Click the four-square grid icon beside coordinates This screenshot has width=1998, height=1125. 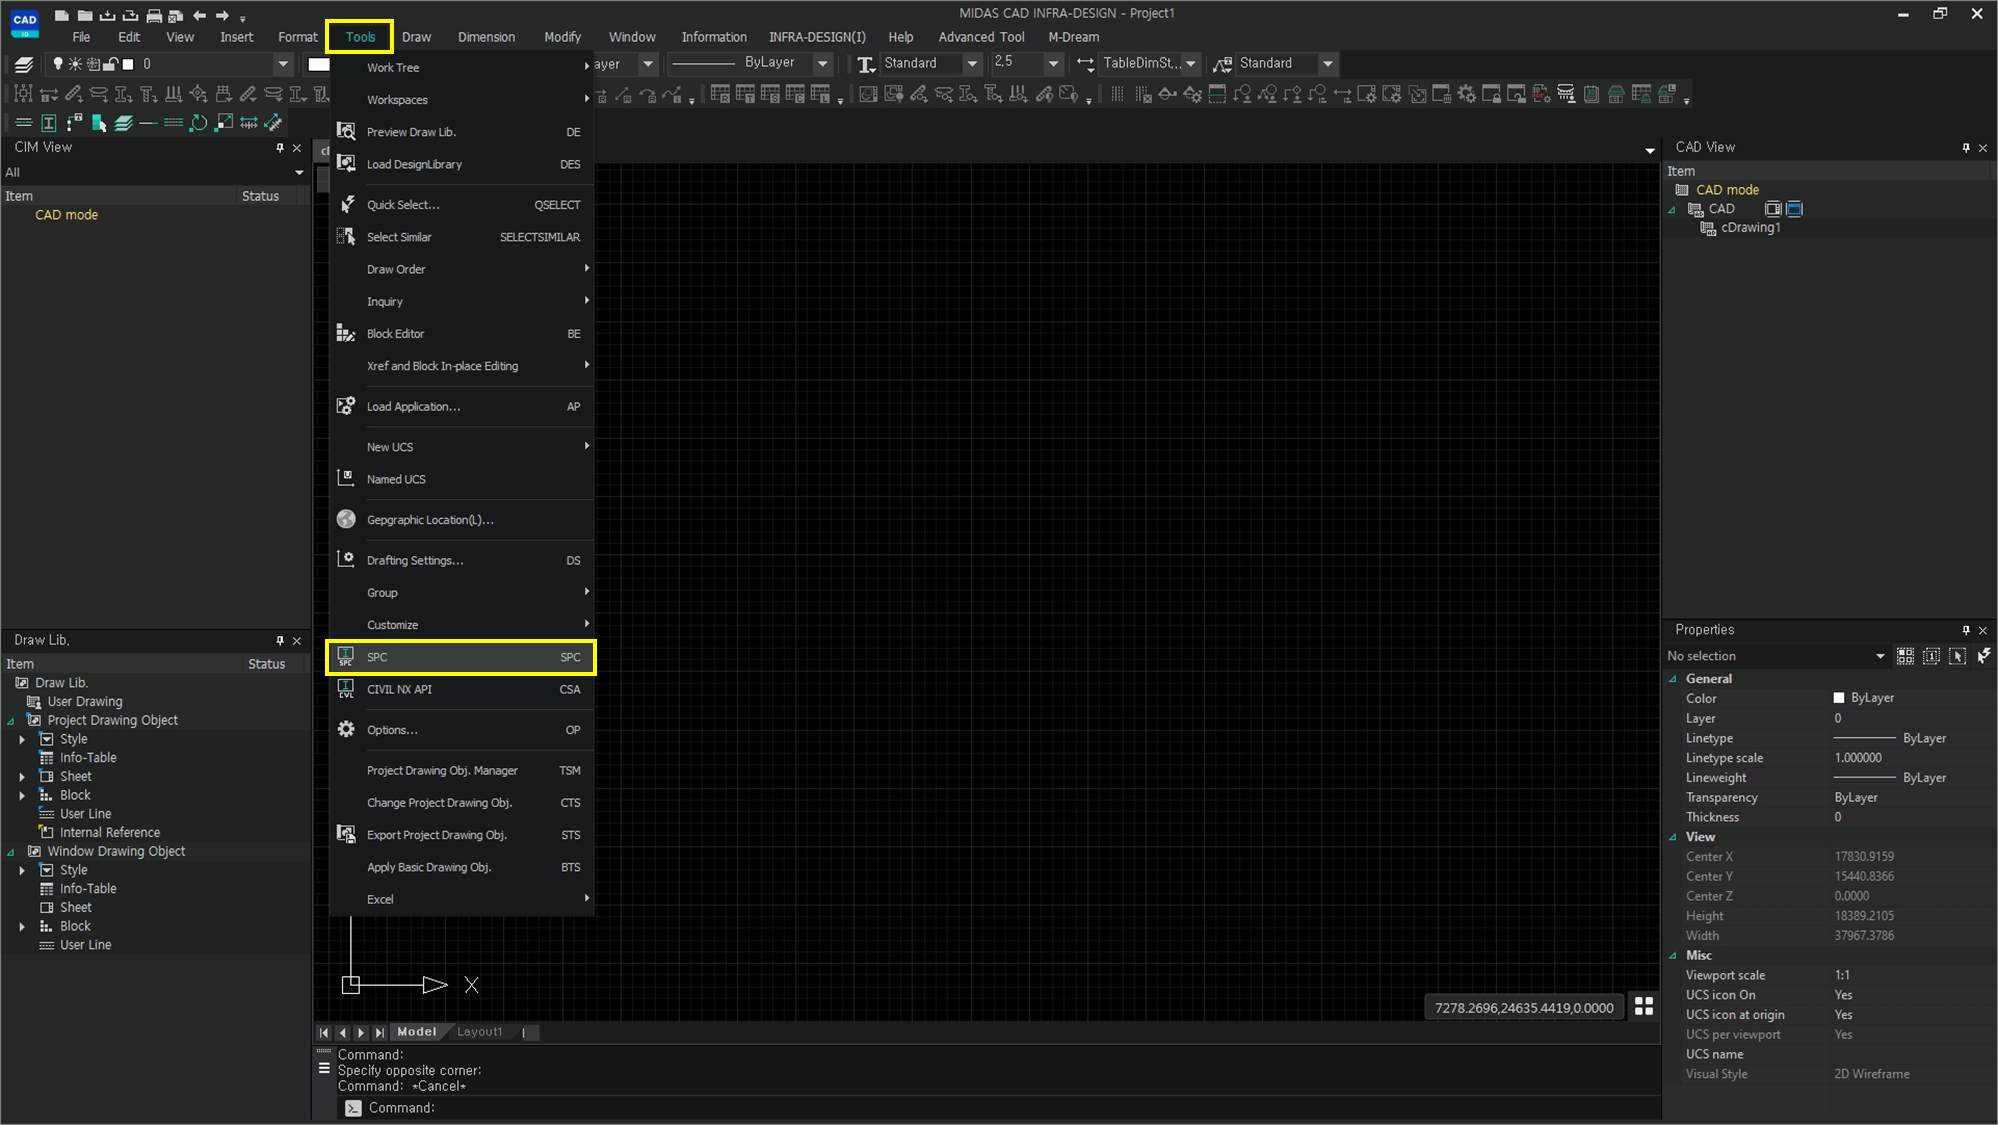1644,1006
